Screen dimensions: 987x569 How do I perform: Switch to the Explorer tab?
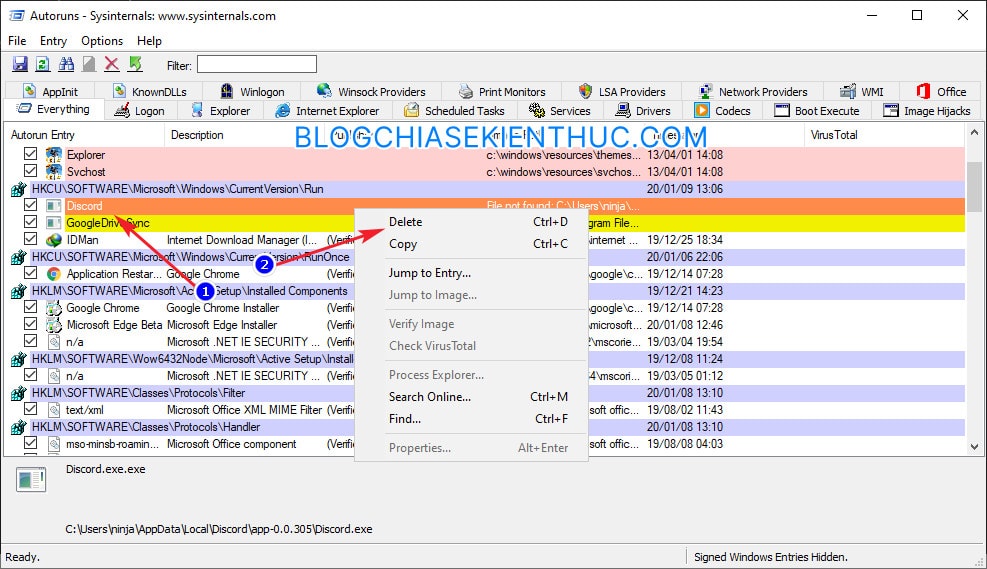[x=220, y=111]
